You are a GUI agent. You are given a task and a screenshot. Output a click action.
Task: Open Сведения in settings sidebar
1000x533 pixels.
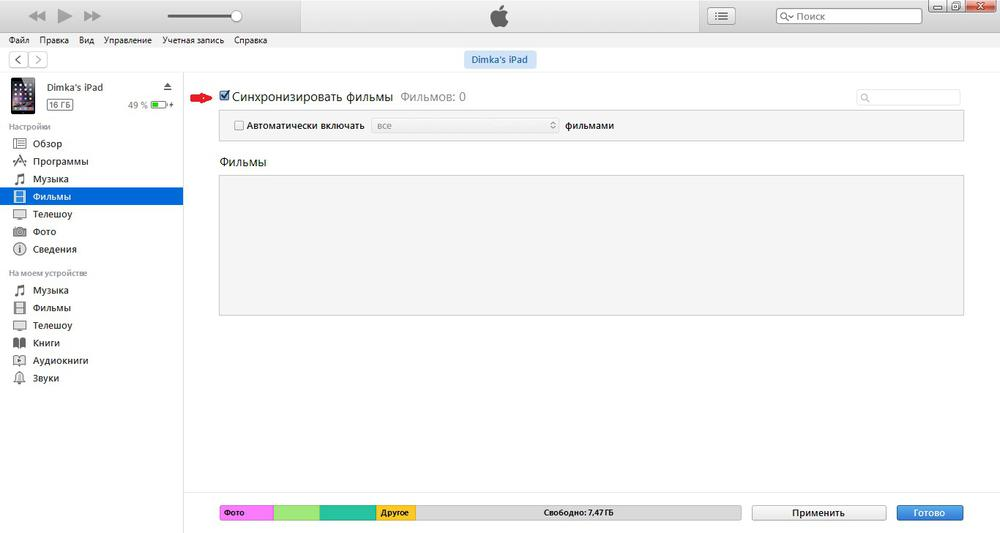tap(92, 249)
